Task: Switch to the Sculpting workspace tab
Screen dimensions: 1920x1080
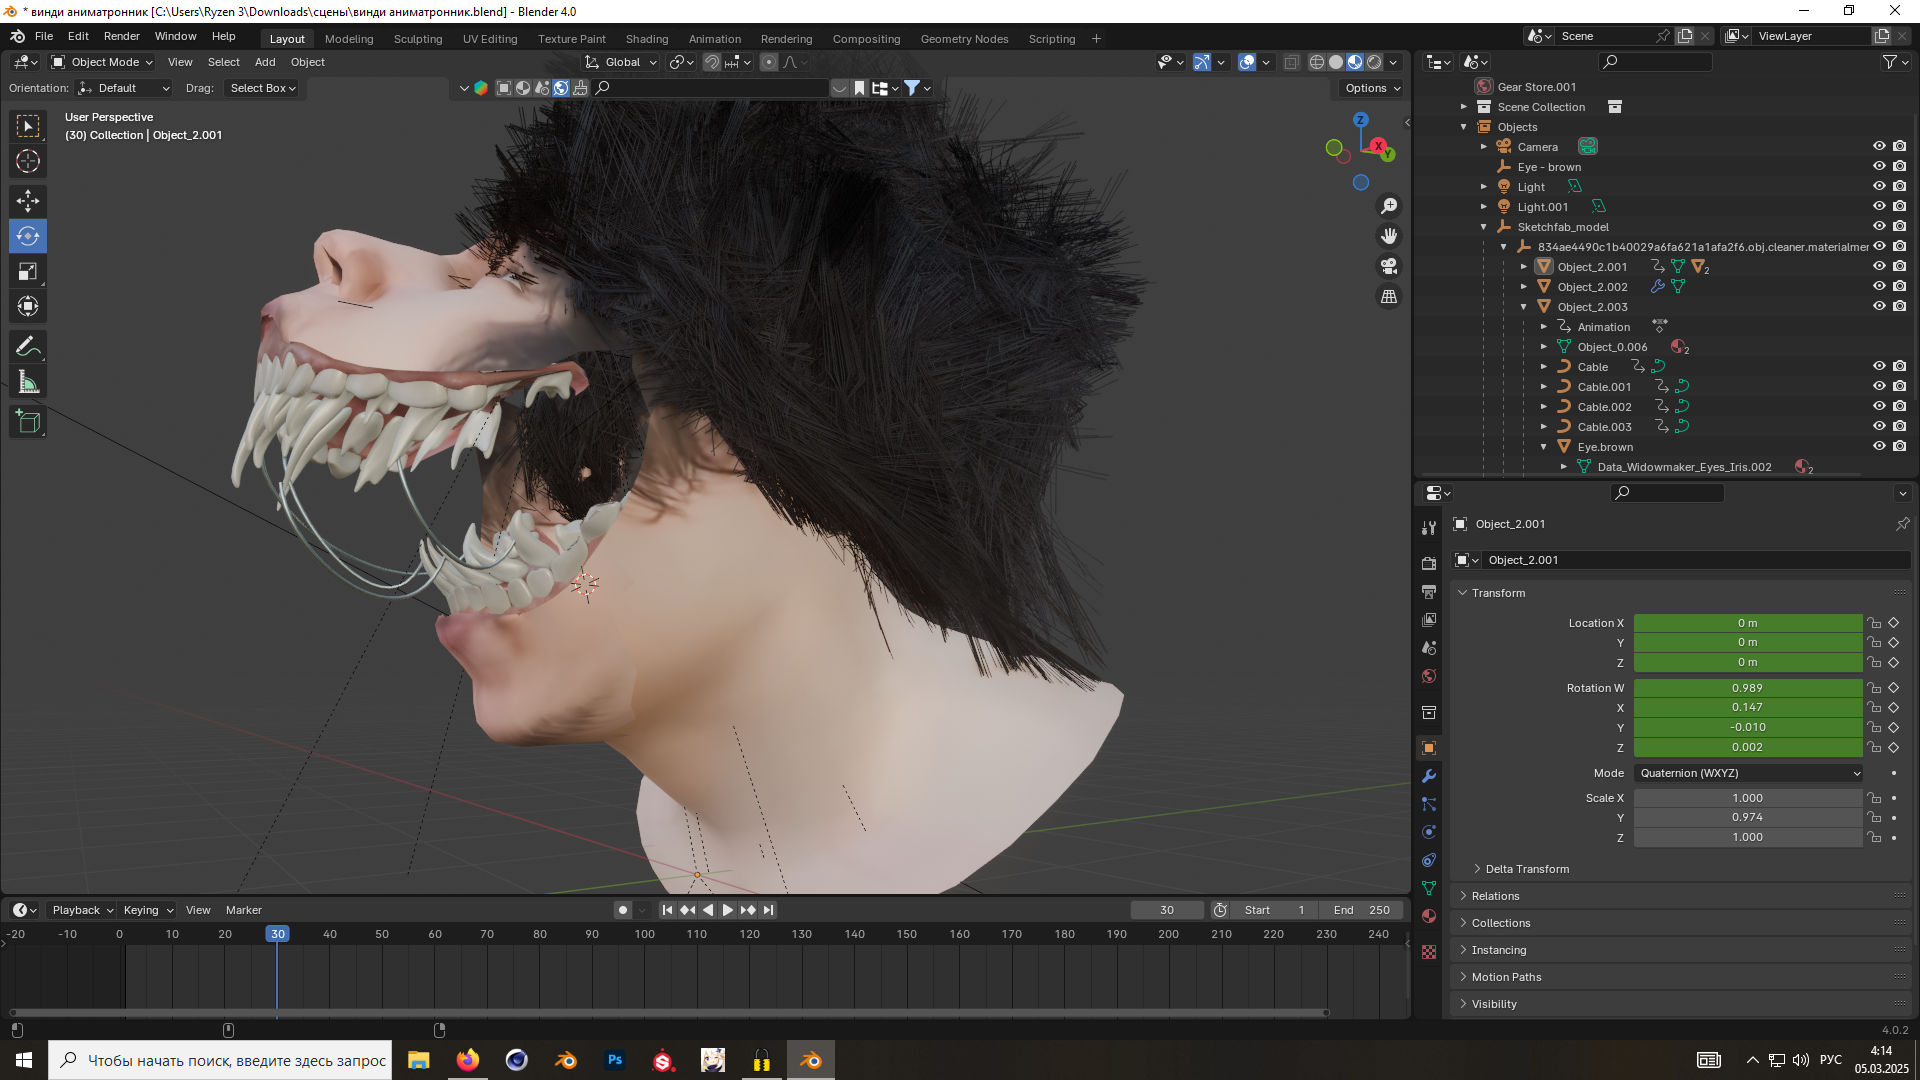Action: (x=418, y=39)
